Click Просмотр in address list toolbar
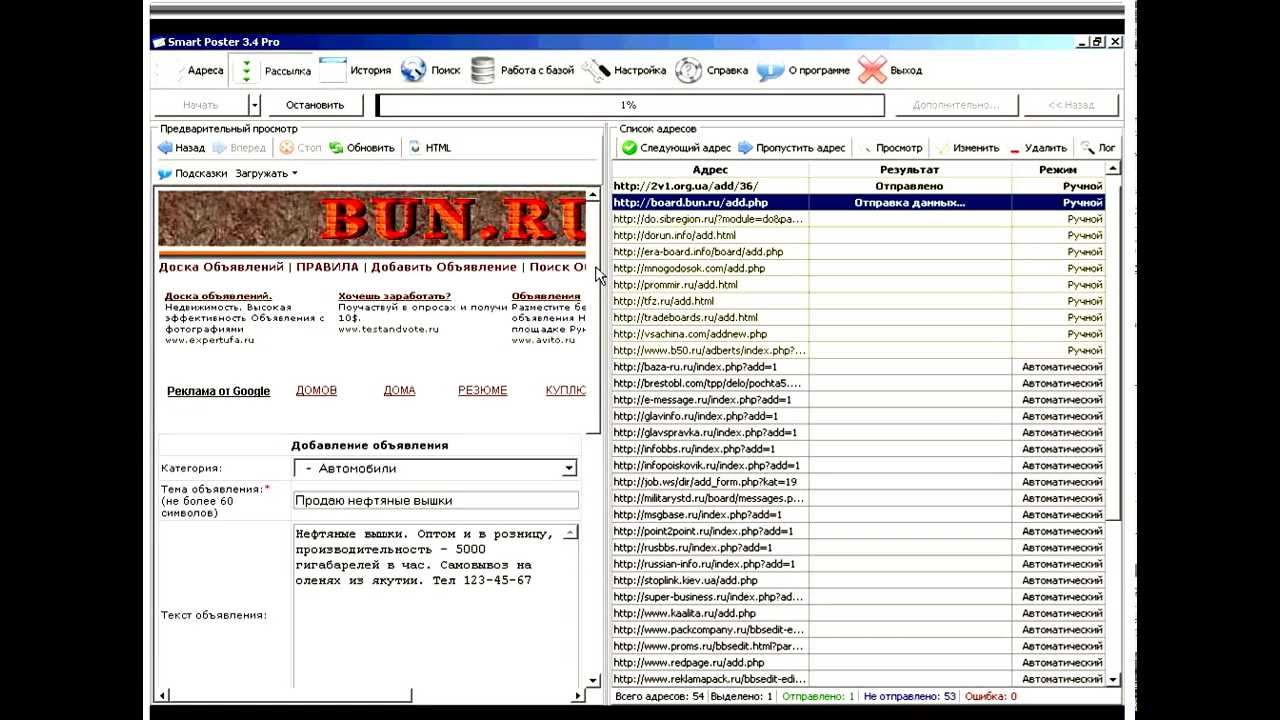The height and width of the screenshot is (720, 1280). point(891,148)
